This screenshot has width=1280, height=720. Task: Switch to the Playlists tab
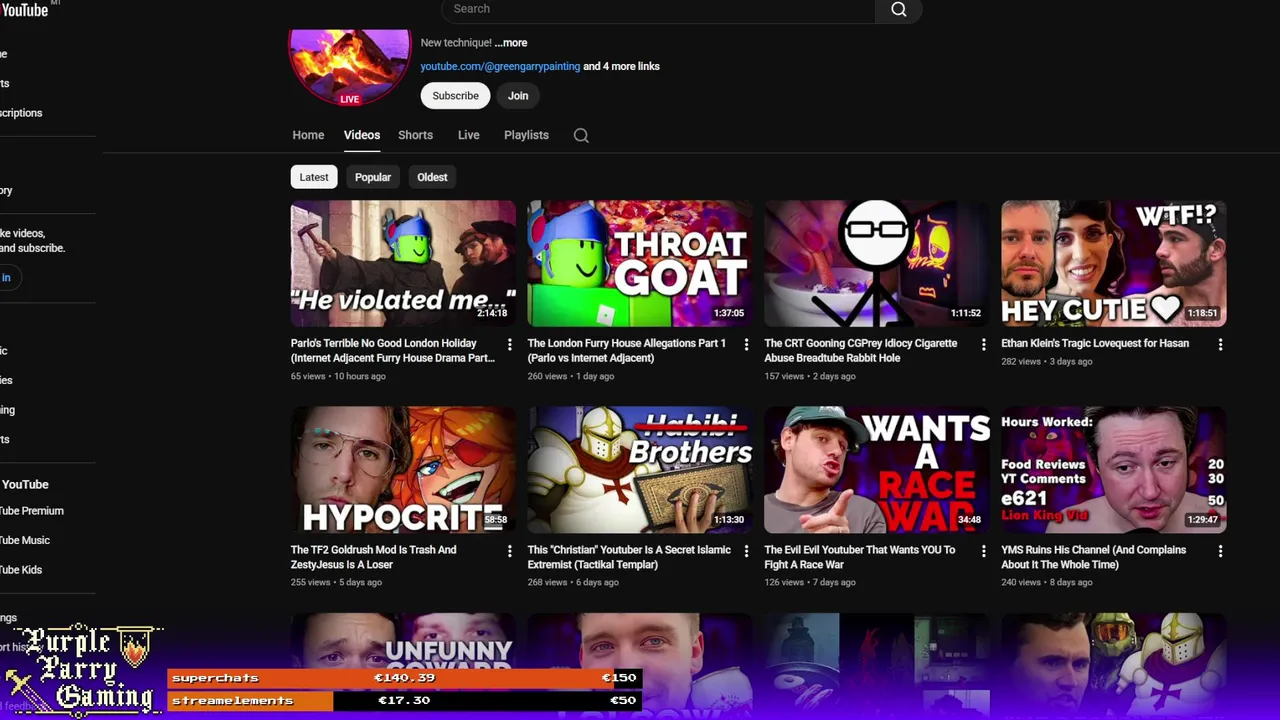coord(526,135)
